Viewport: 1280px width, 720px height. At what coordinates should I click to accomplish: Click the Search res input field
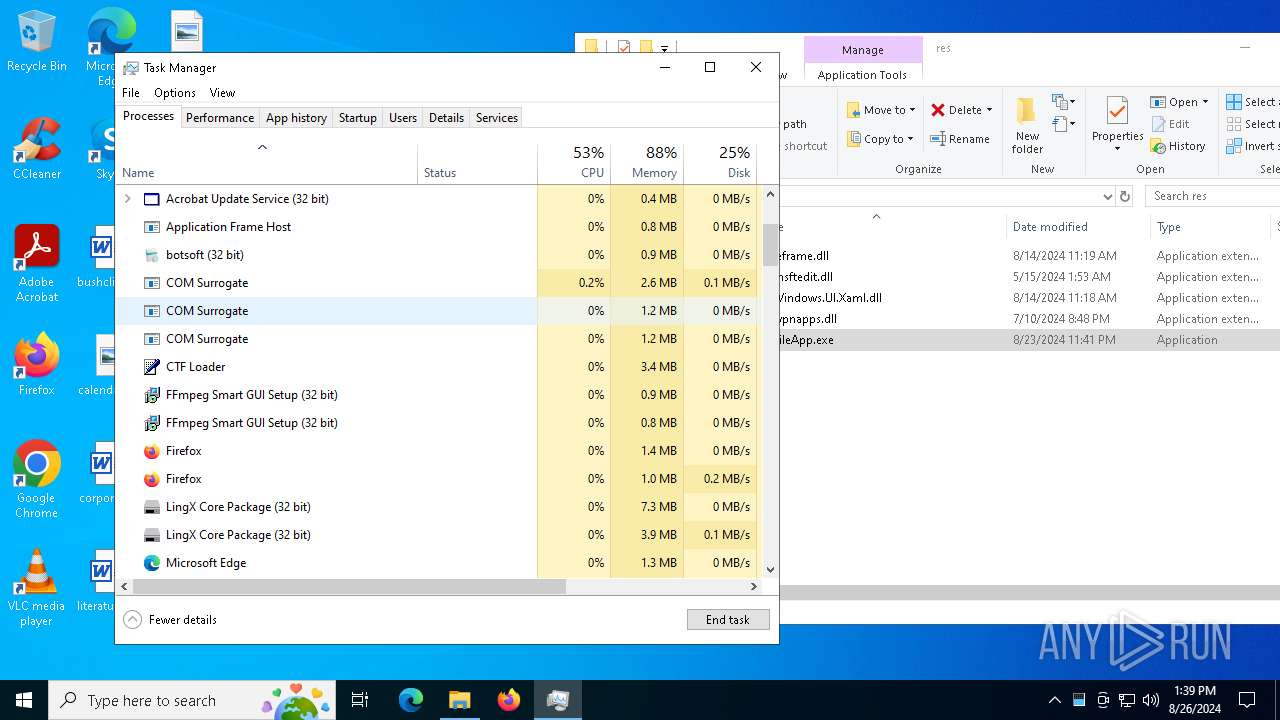click(1212, 196)
